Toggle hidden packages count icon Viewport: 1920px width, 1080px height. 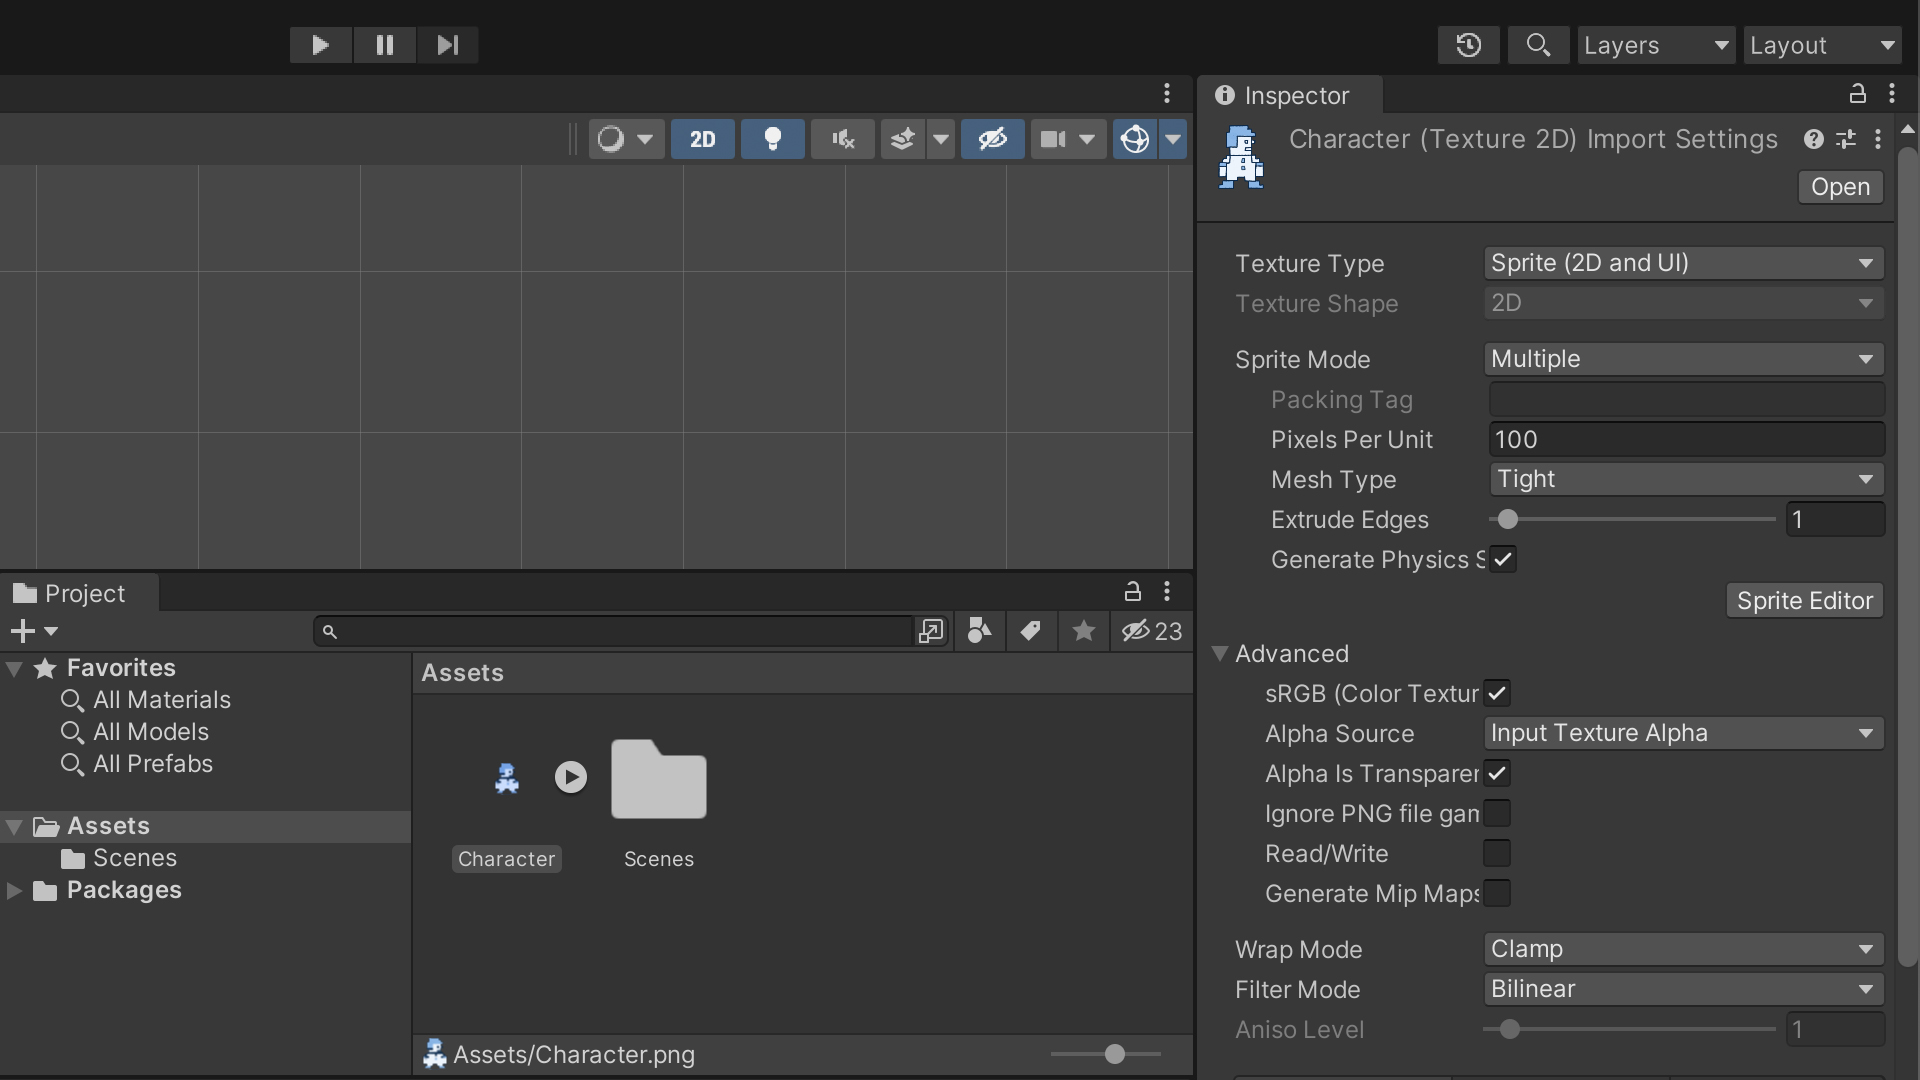point(1152,631)
